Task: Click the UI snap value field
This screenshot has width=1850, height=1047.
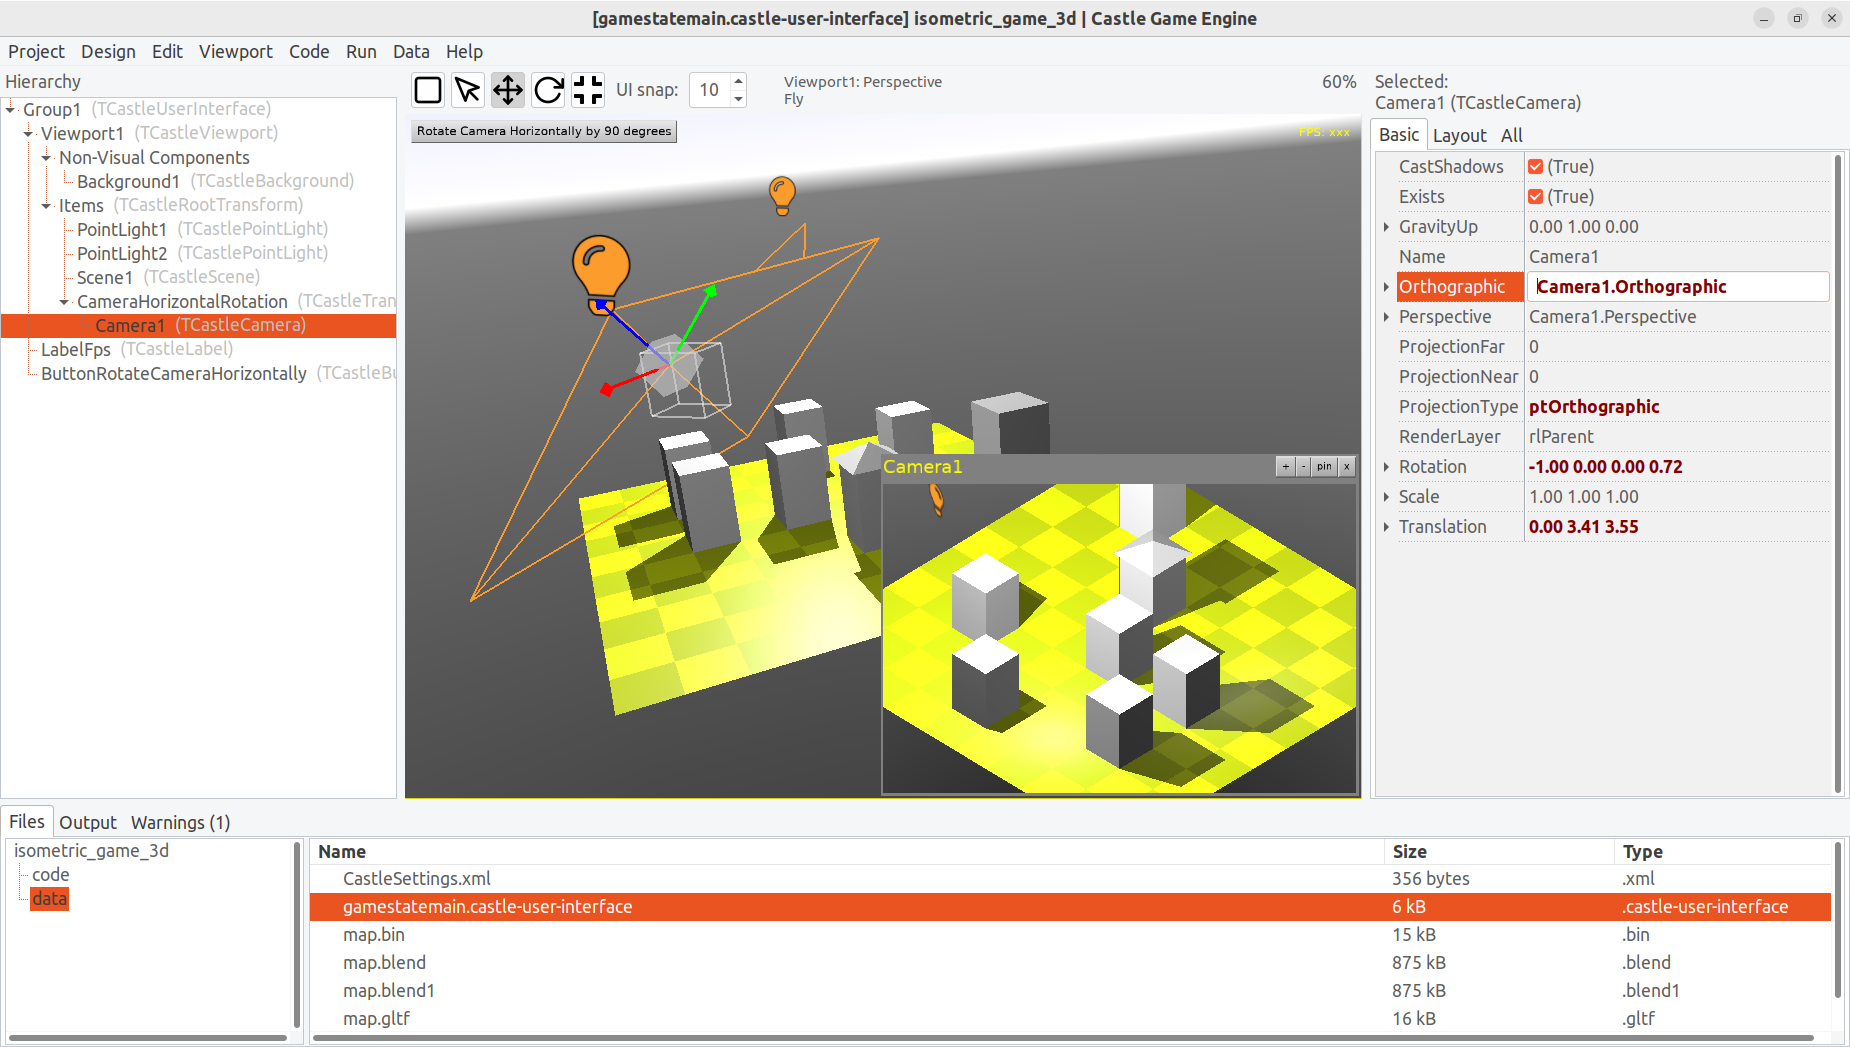Action: pos(709,90)
